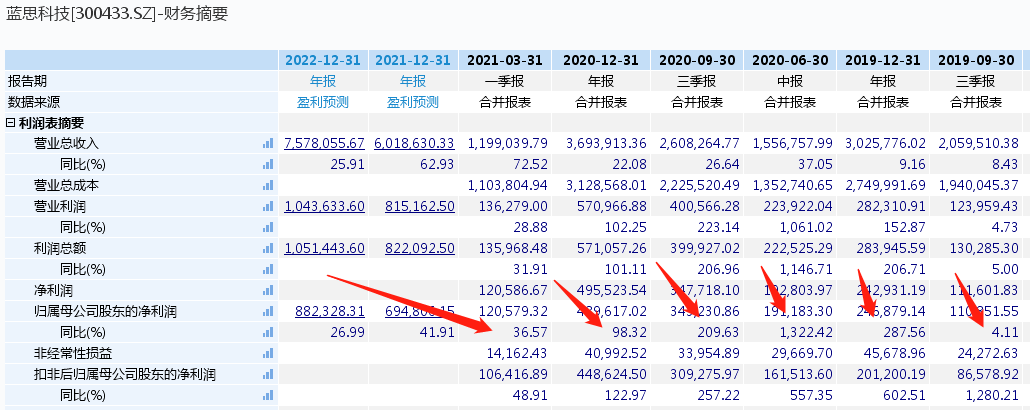Open chart icon for 利润总额 同比(%) row

[267, 269]
